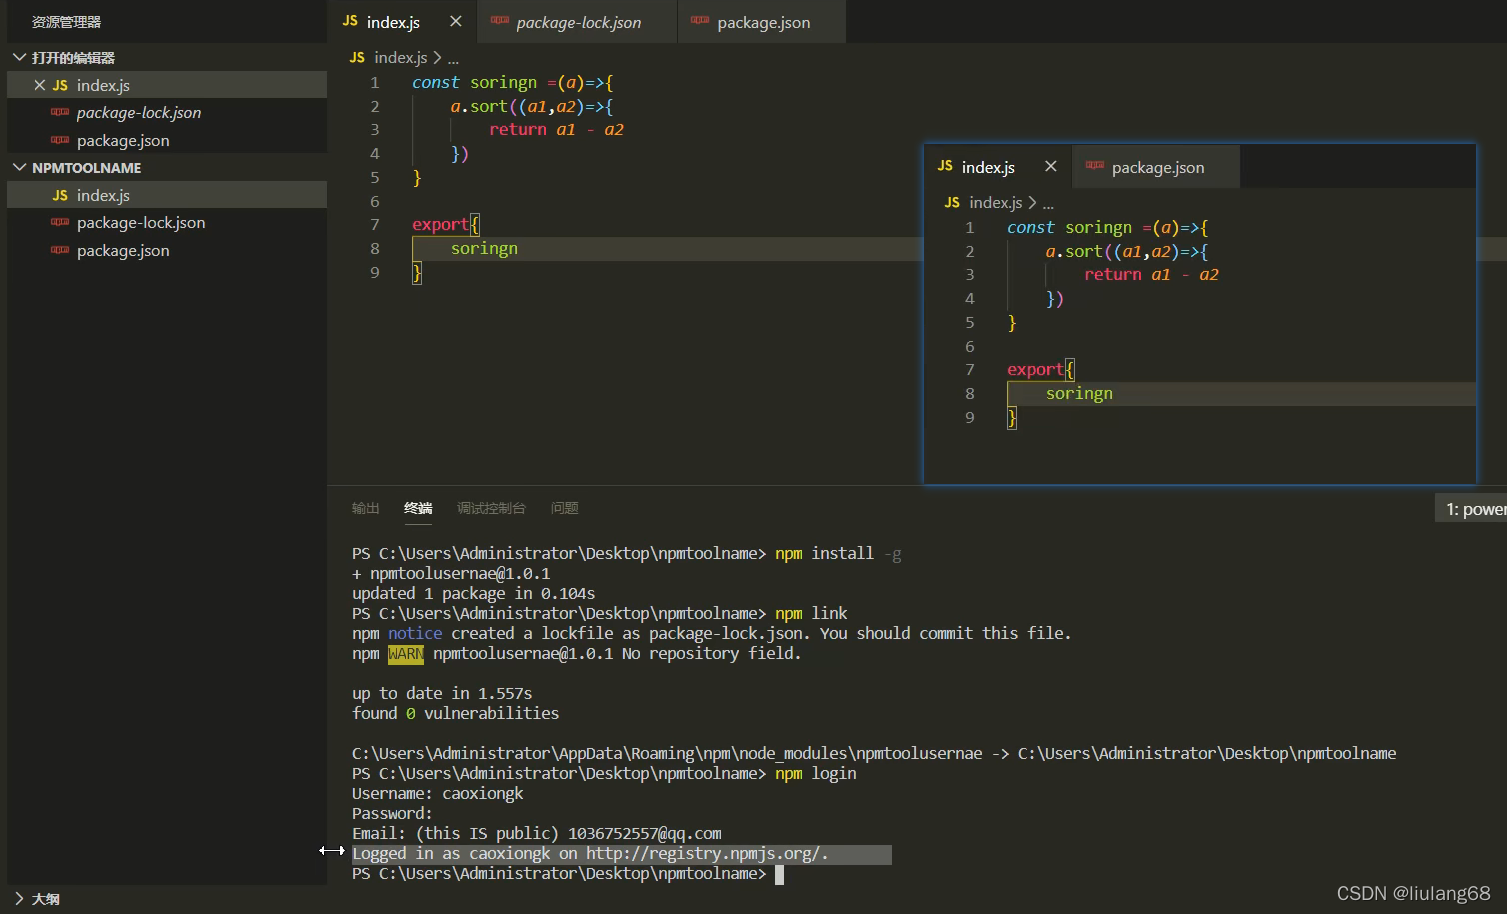
Task: Switch to the package-lock.json editor tab
Action: [x=577, y=22]
